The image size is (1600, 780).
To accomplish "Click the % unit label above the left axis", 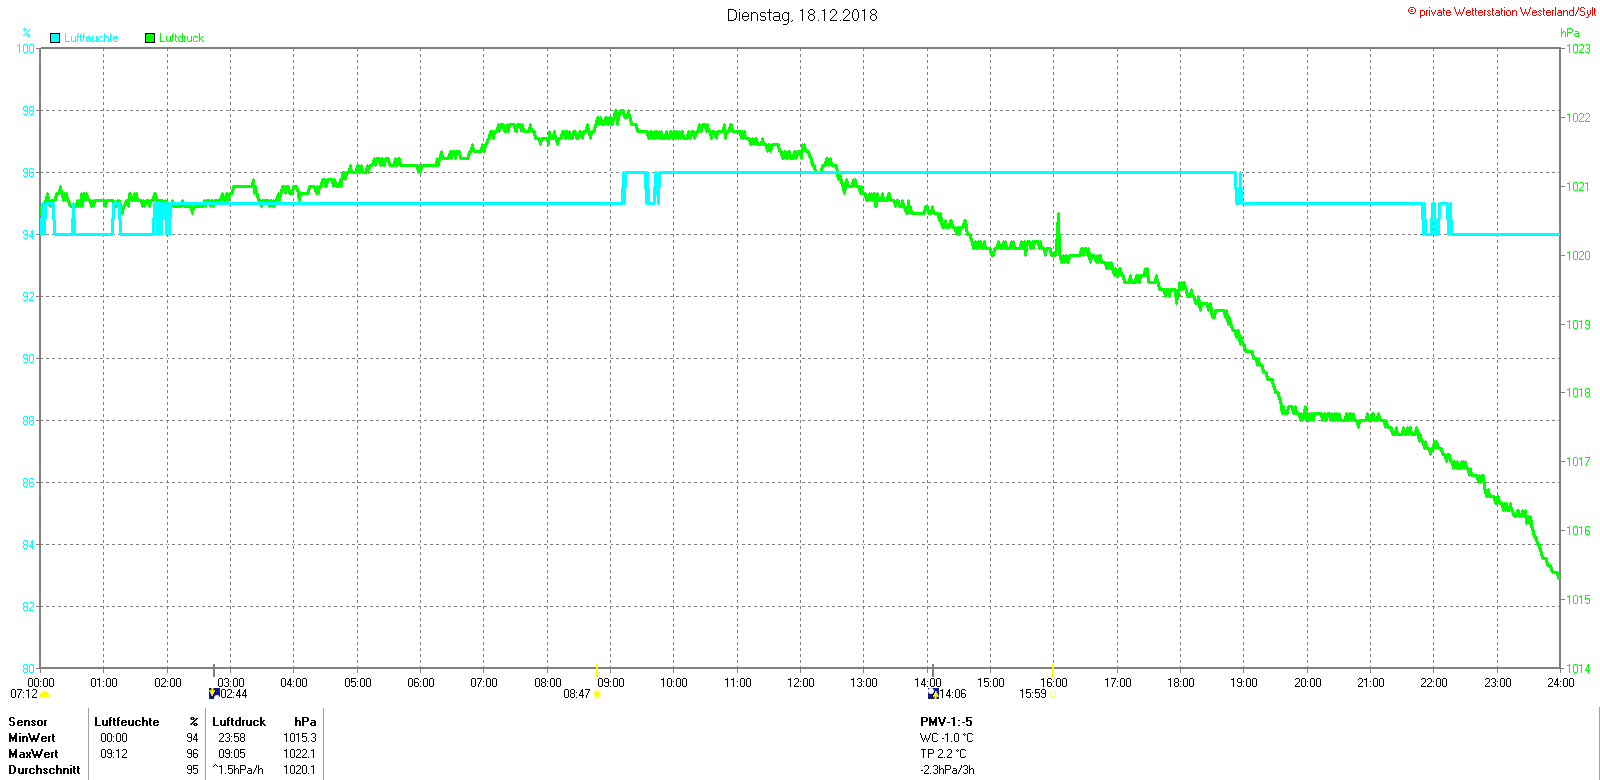I will pyautogui.click(x=26, y=33).
